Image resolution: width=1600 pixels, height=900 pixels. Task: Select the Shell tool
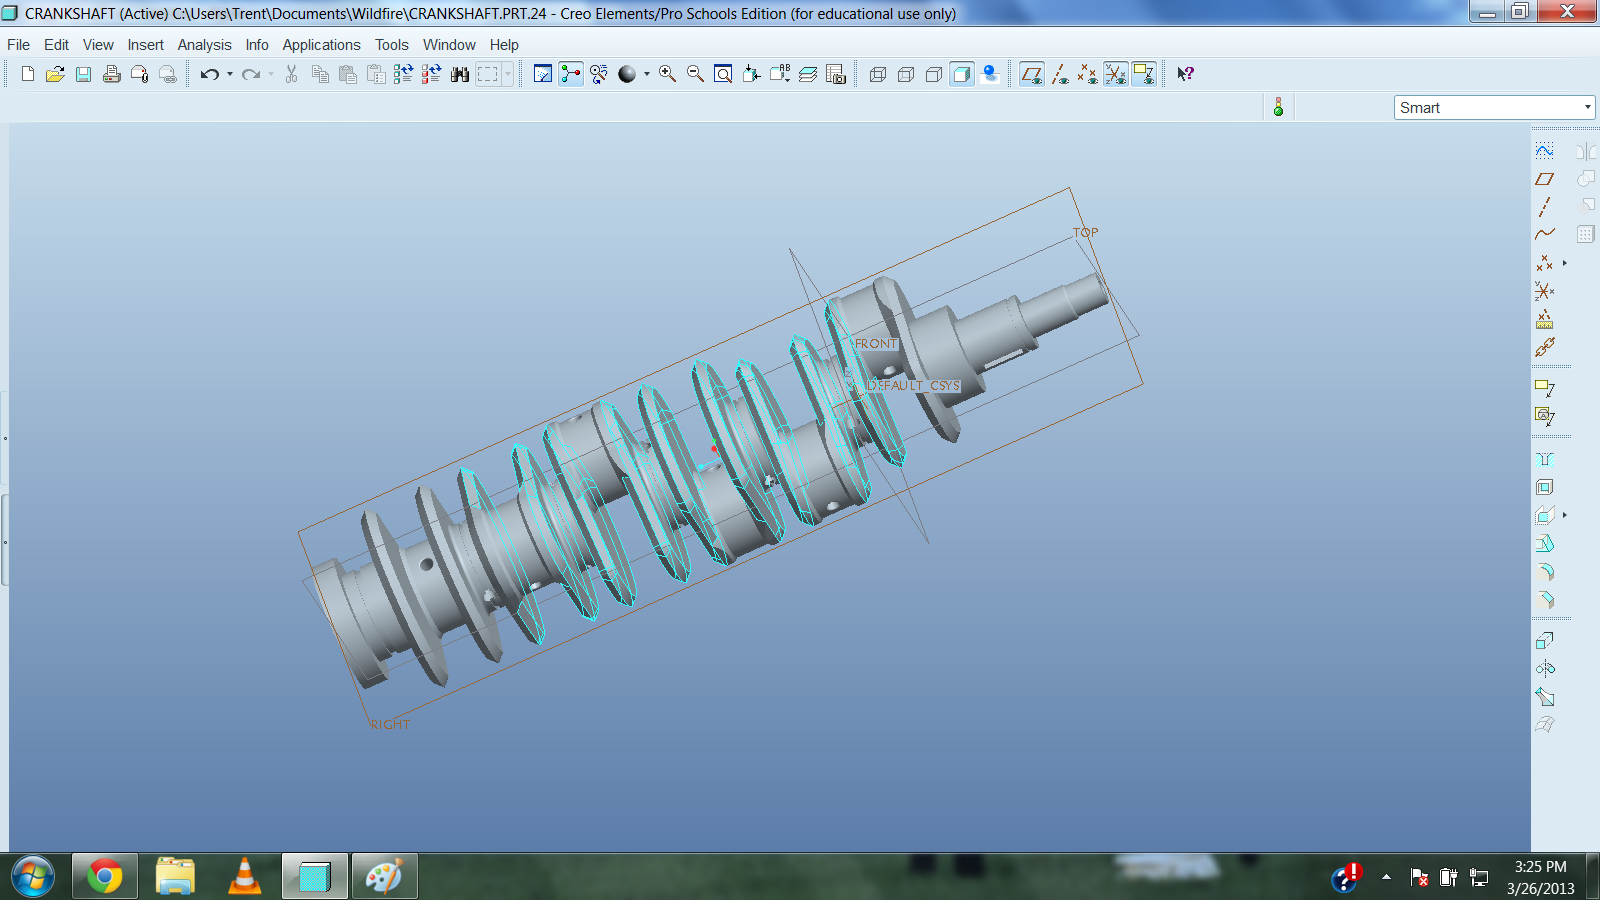[x=1545, y=487]
